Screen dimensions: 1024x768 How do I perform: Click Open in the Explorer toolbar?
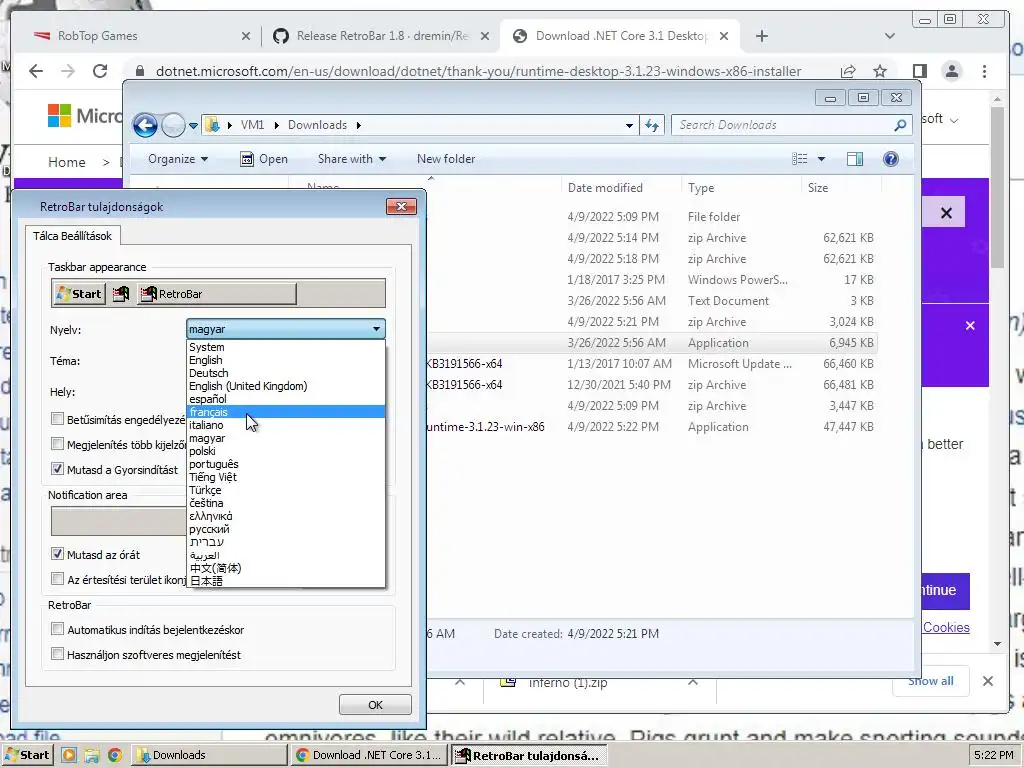264,159
